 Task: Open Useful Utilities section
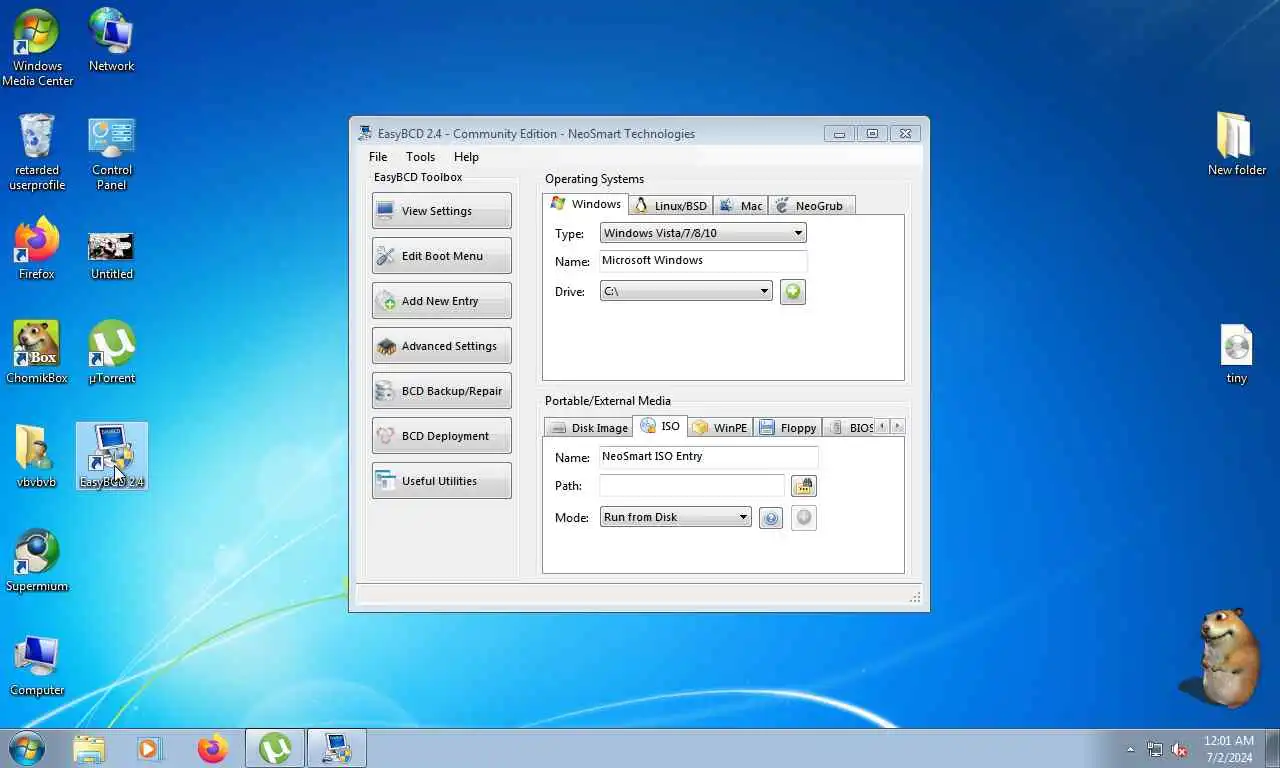coord(441,481)
